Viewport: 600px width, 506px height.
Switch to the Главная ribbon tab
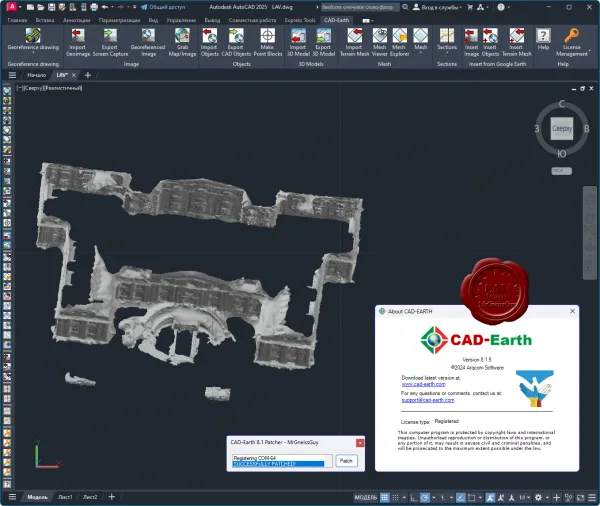[17, 20]
